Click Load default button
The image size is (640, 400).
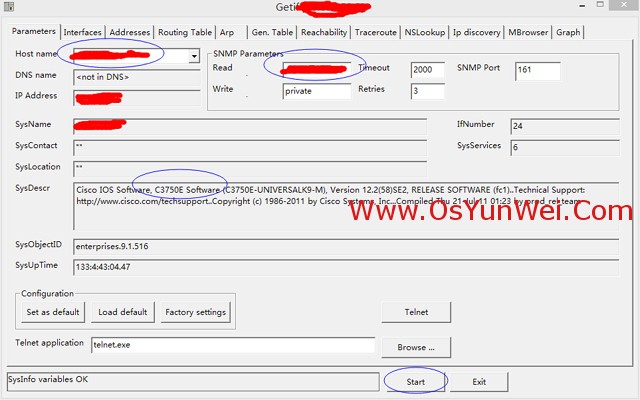click(123, 312)
